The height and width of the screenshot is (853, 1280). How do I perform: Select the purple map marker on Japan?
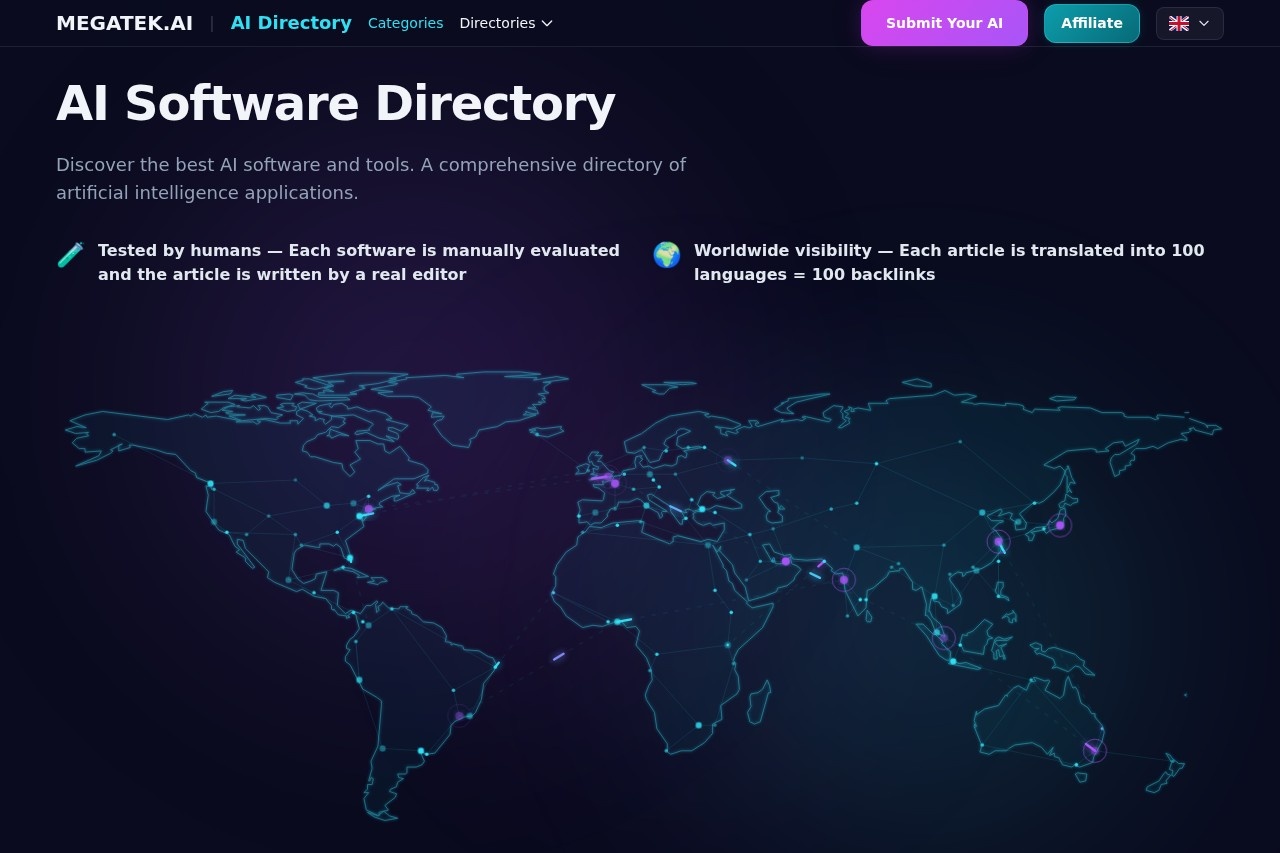click(x=1060, y=525)
